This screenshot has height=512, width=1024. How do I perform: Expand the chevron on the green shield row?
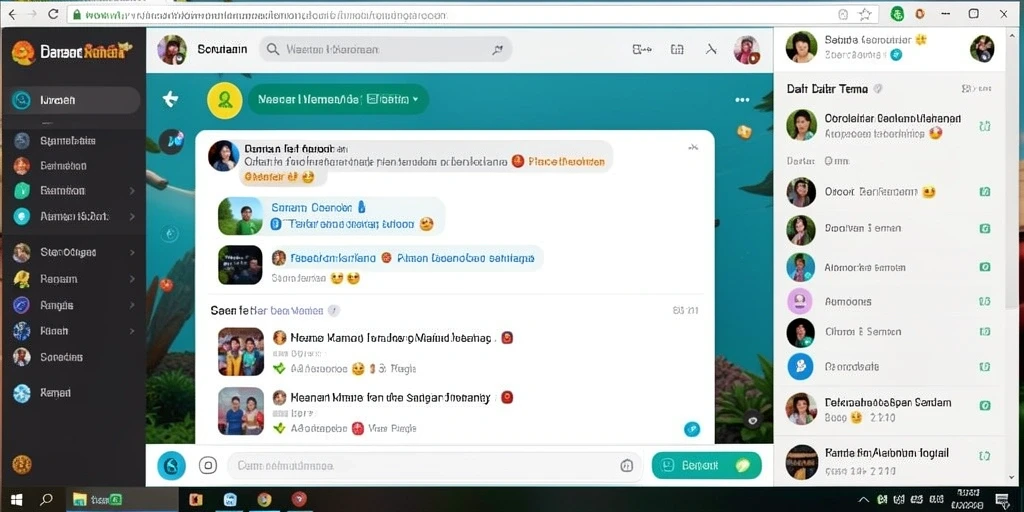click(132, 191)
